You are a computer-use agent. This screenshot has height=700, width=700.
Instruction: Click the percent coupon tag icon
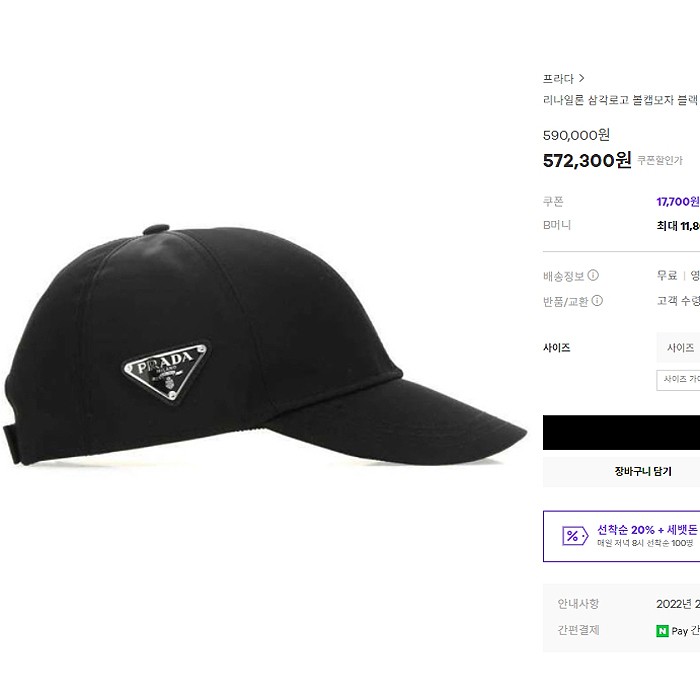point(575,536)
